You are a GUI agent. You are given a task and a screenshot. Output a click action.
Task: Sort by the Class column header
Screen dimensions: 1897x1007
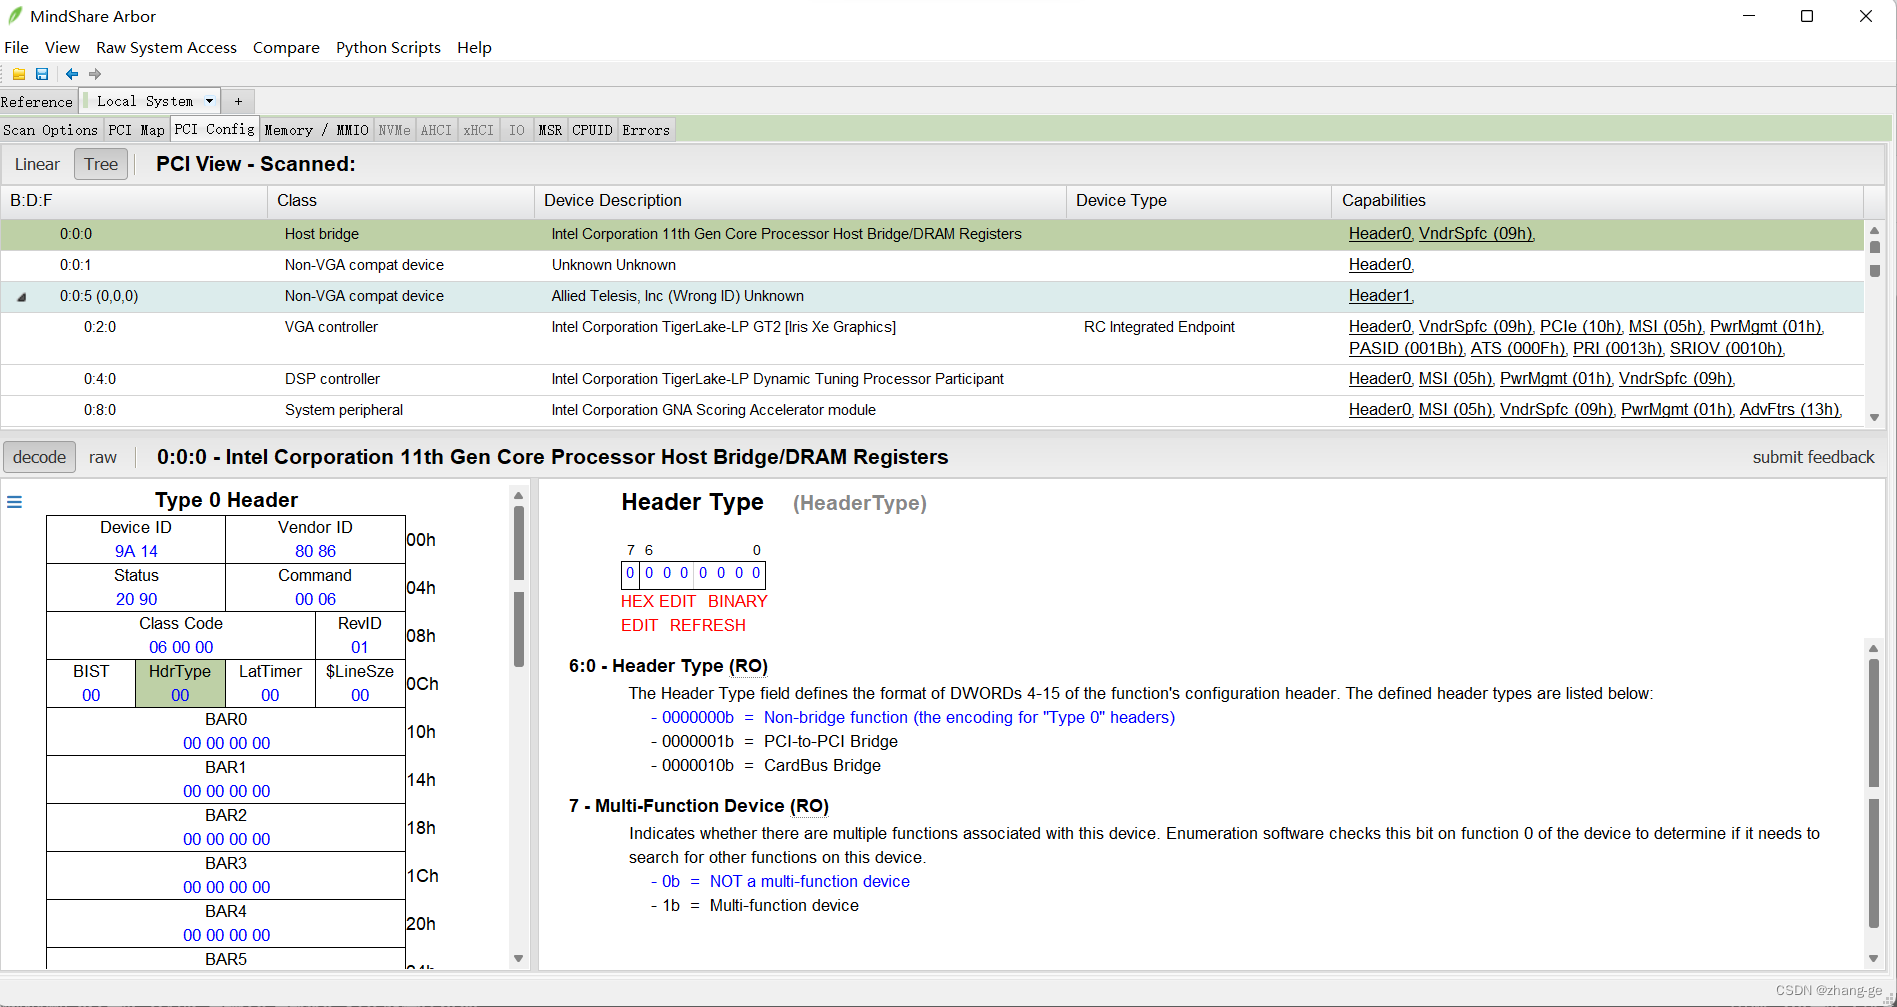tap(401, 201)
